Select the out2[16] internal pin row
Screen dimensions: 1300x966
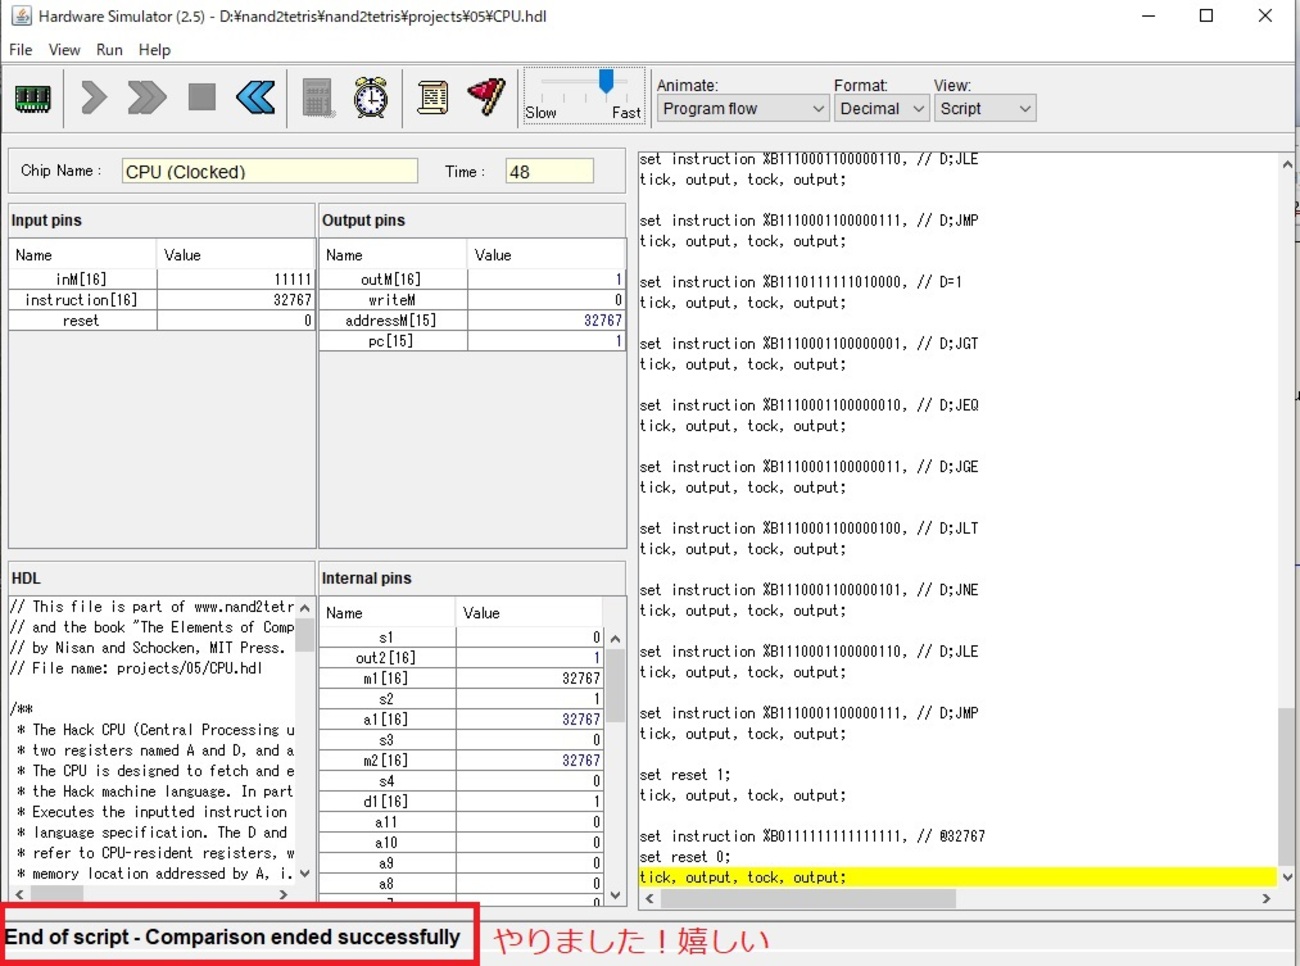point(461,658)
